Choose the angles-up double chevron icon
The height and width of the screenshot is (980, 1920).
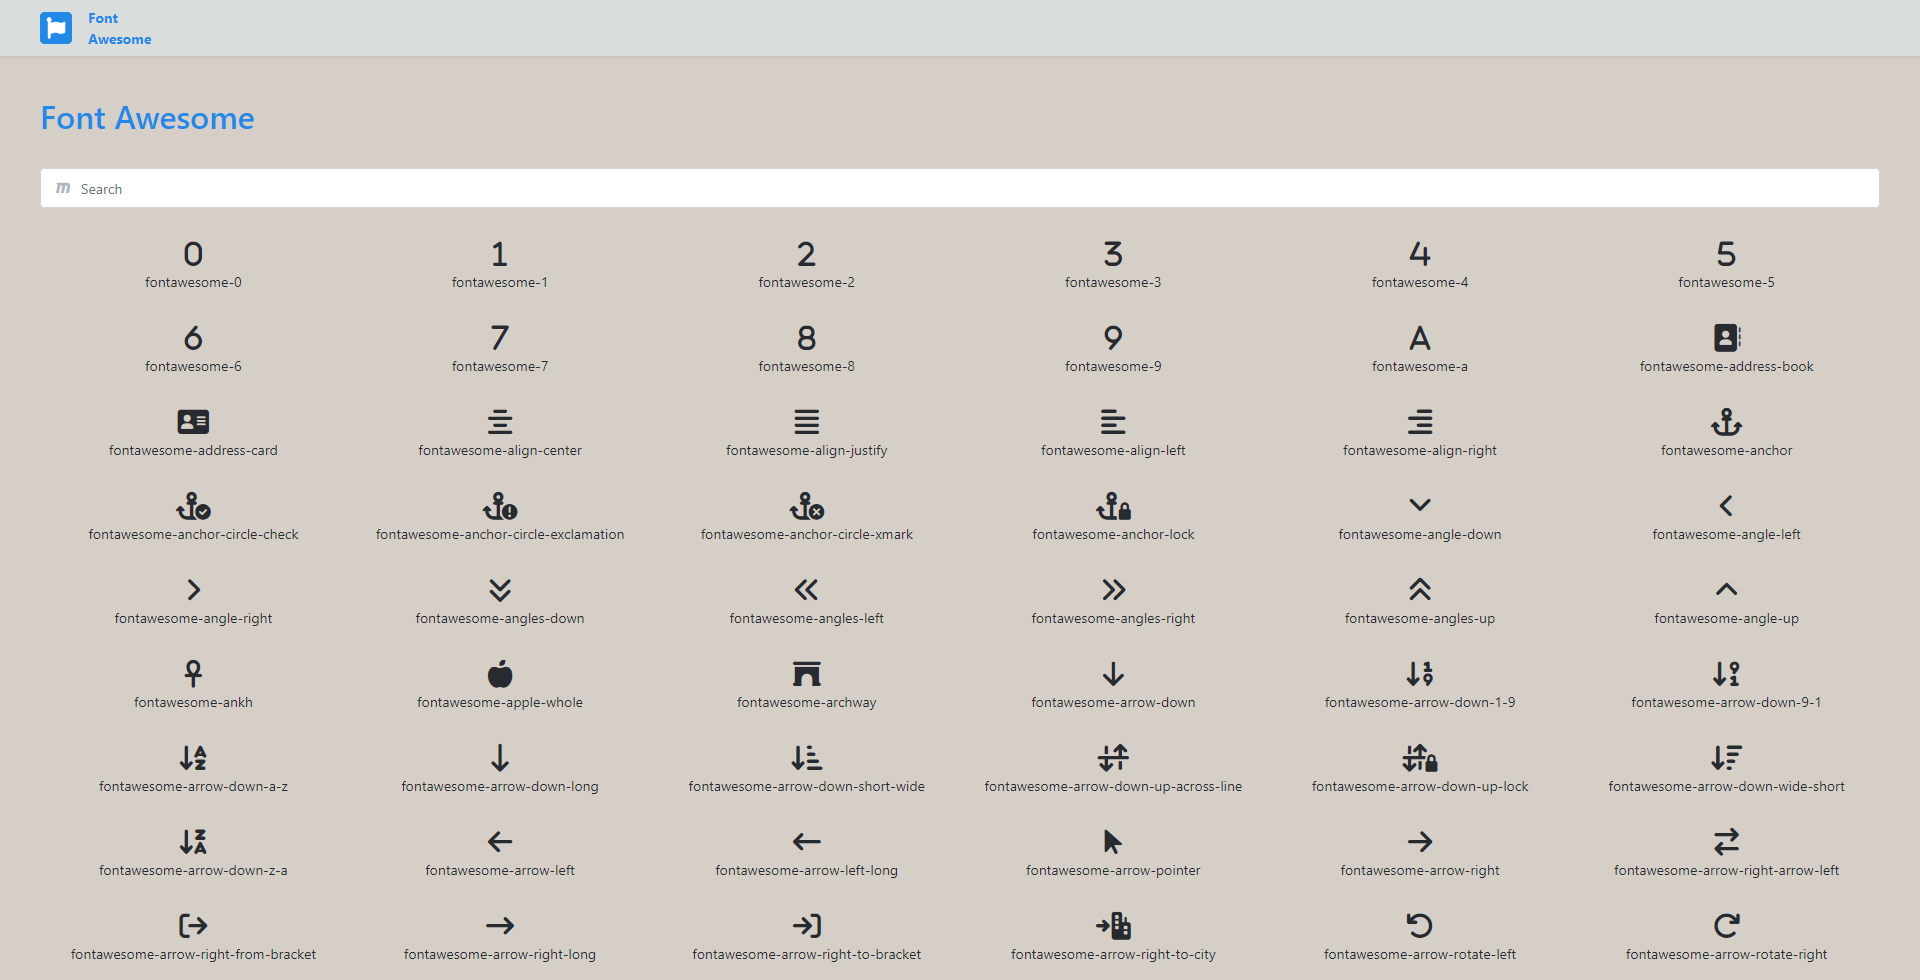(1419, 590)
